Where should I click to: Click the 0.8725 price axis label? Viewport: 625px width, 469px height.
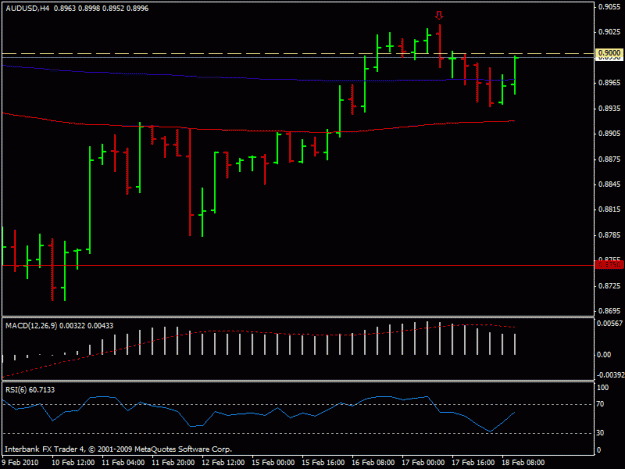[609, 286]
